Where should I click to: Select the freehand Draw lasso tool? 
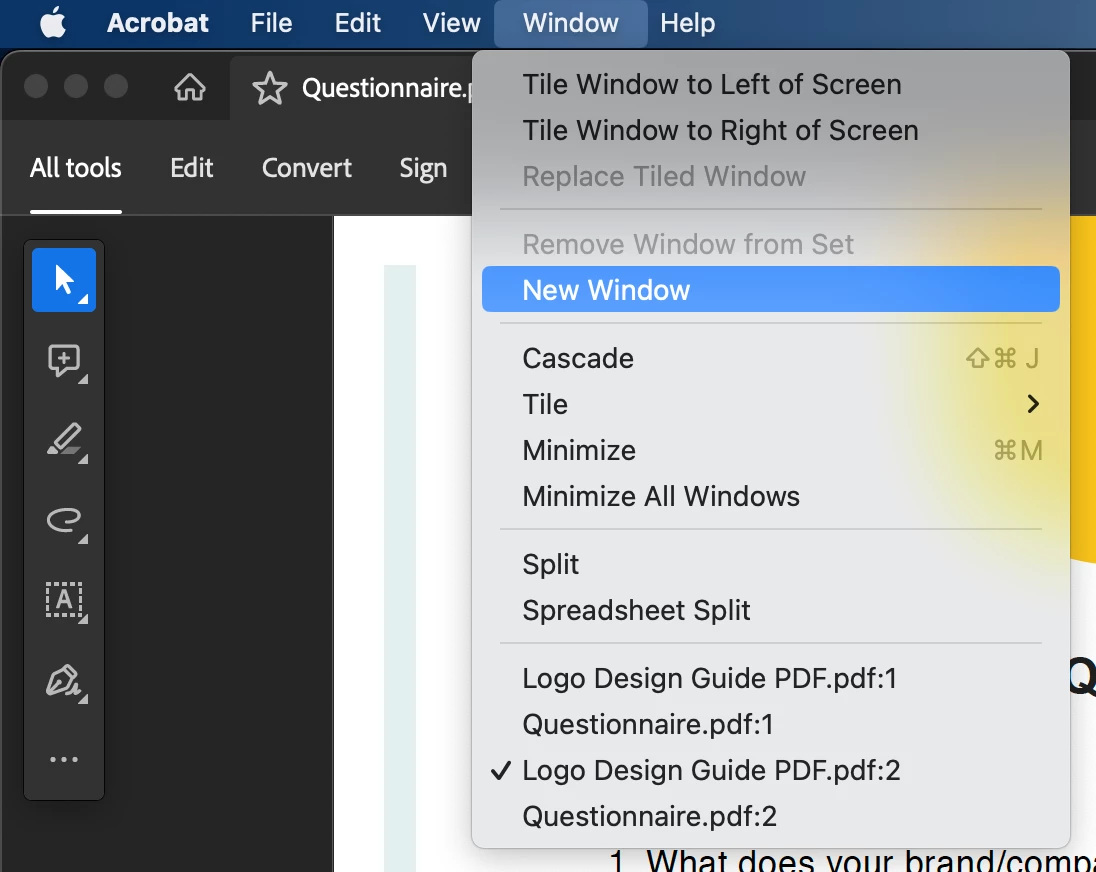point(64,521)
